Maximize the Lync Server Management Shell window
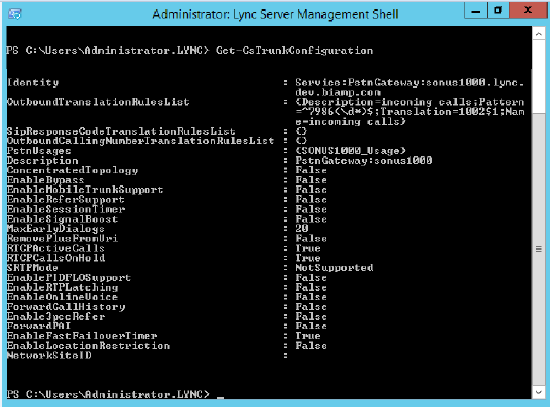Screen dimensions: 550x407 [x=498, y=11]
